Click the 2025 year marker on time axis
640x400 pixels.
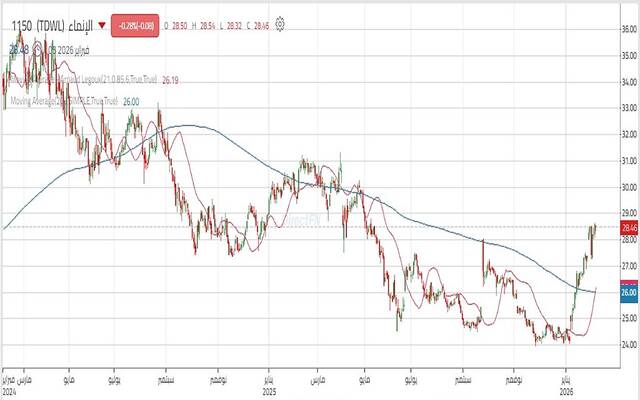point(267,393)
